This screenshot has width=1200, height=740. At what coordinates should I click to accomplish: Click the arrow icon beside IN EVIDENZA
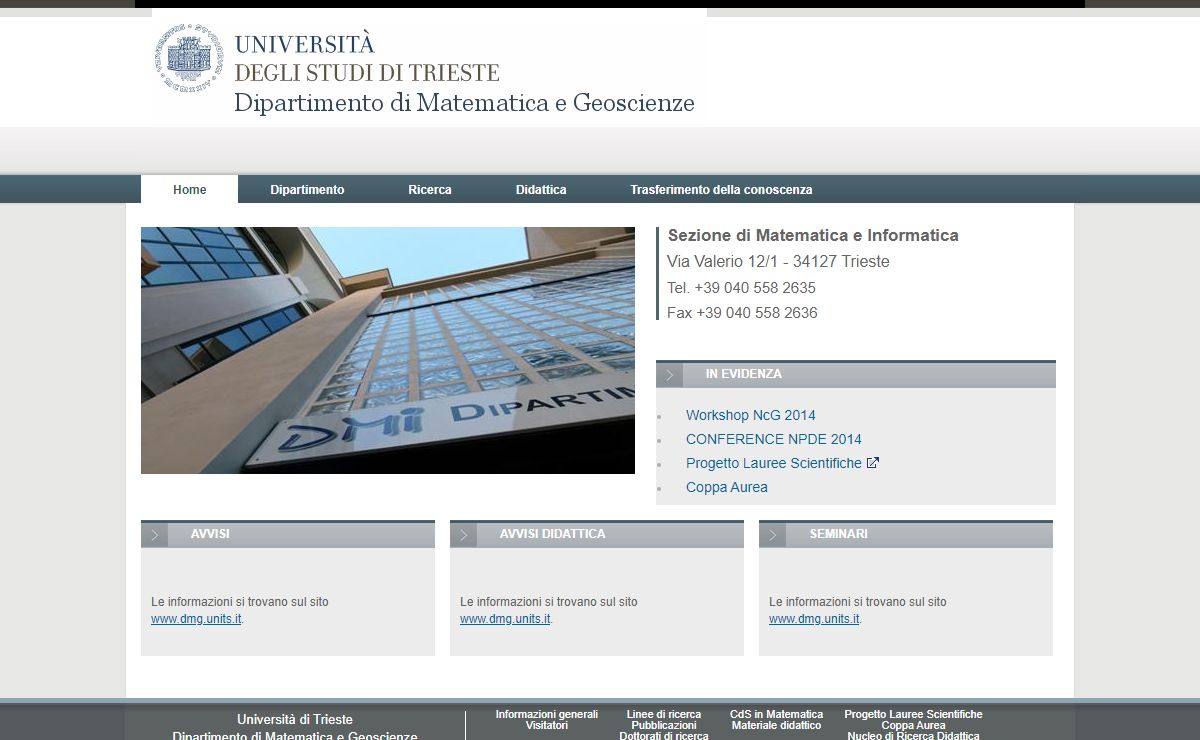tap(670, 375)
